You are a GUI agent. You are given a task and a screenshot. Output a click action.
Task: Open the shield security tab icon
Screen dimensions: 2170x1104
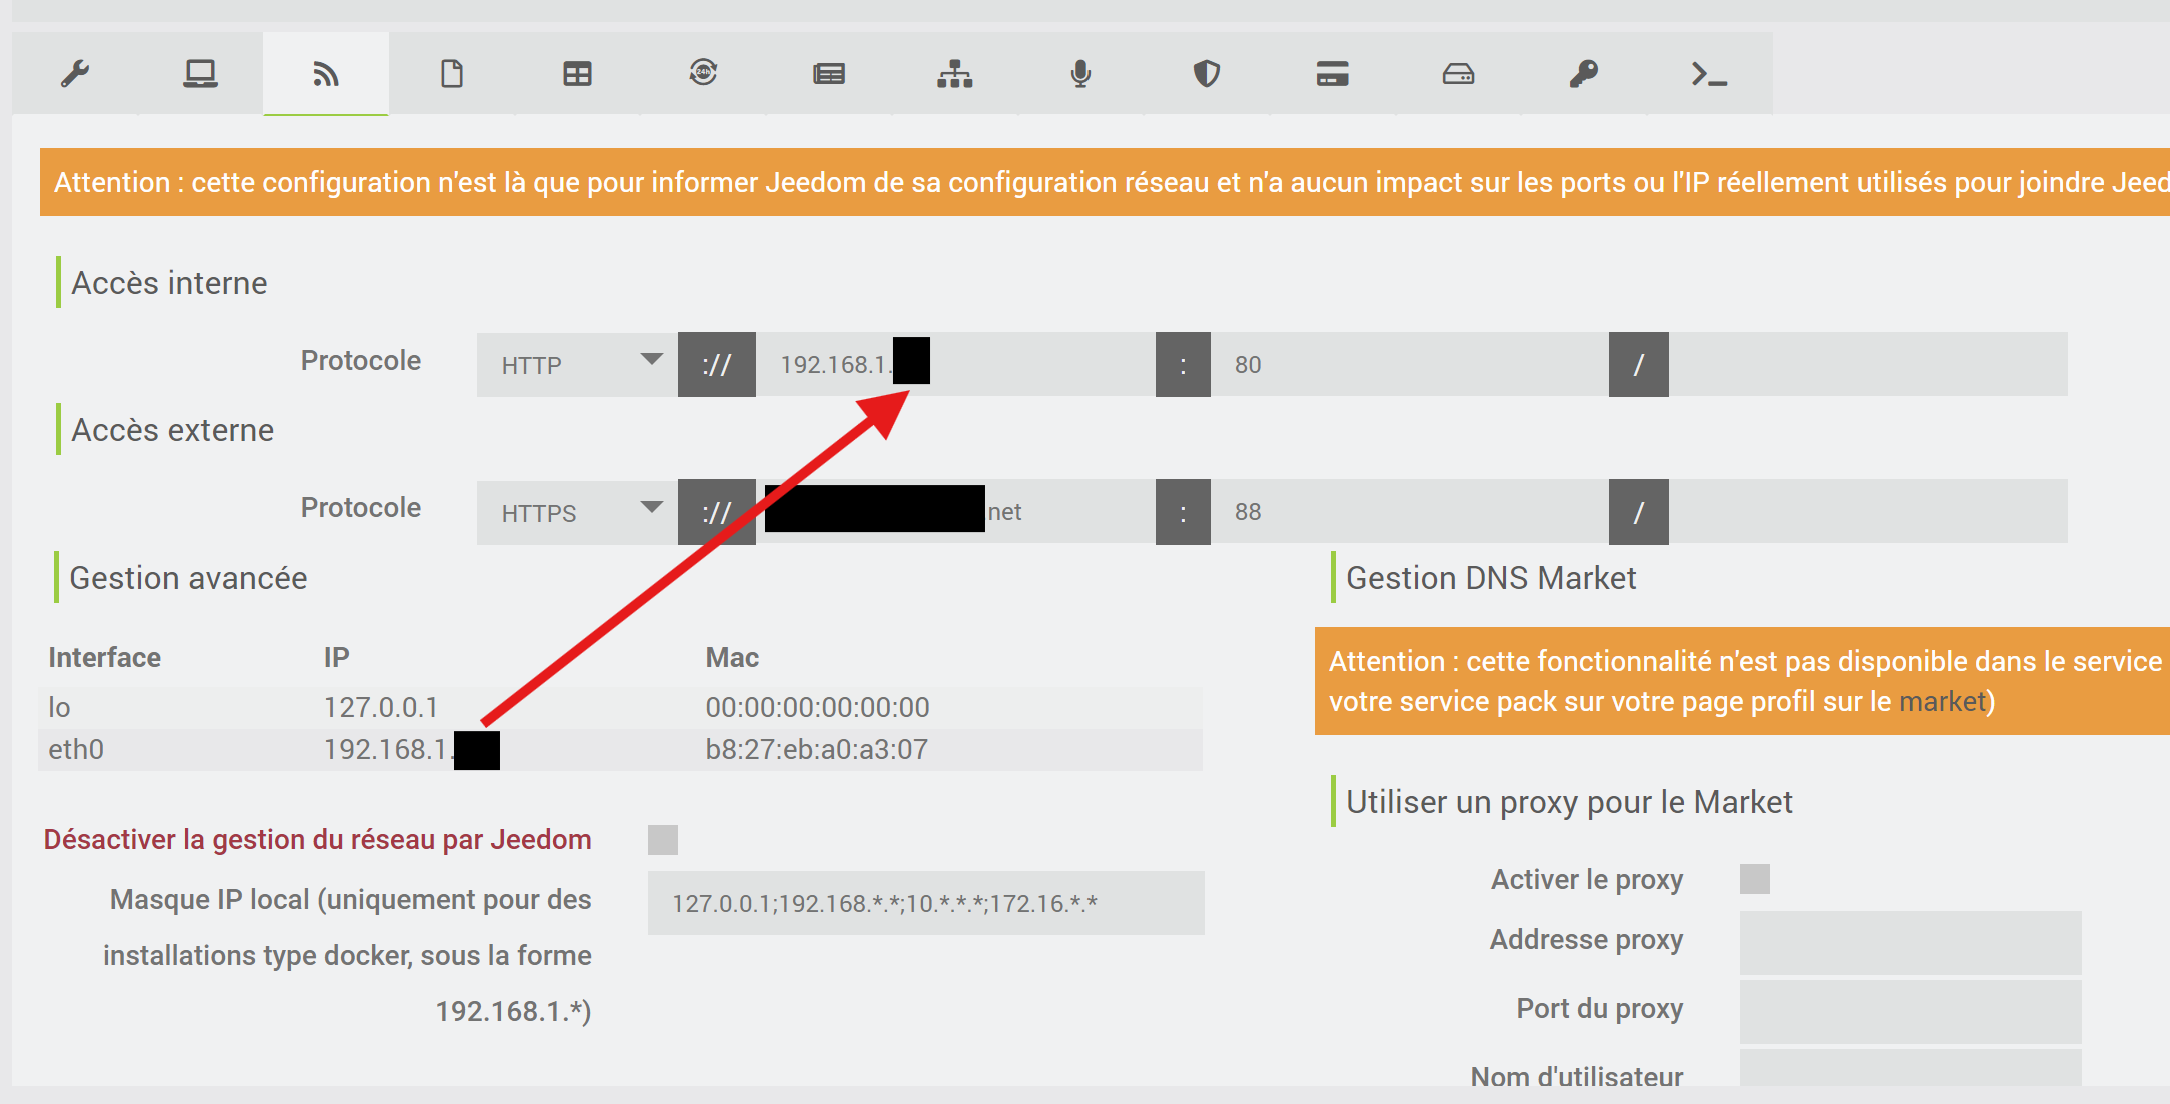pyautogui.click(x=1207, y=74)
